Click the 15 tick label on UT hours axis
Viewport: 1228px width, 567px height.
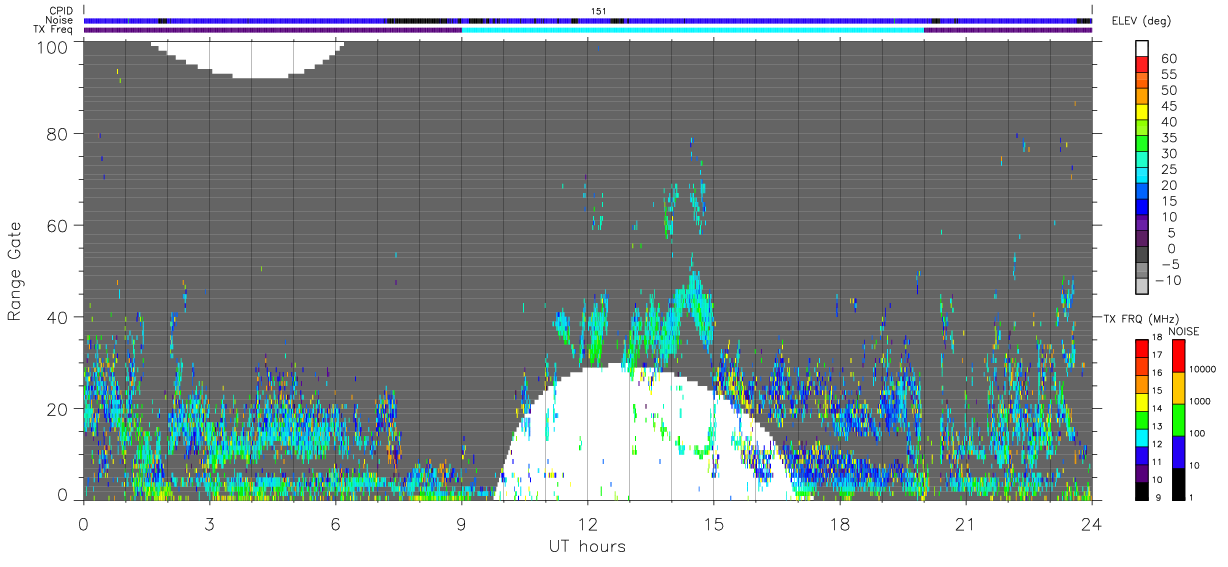(x=713, y=523)
